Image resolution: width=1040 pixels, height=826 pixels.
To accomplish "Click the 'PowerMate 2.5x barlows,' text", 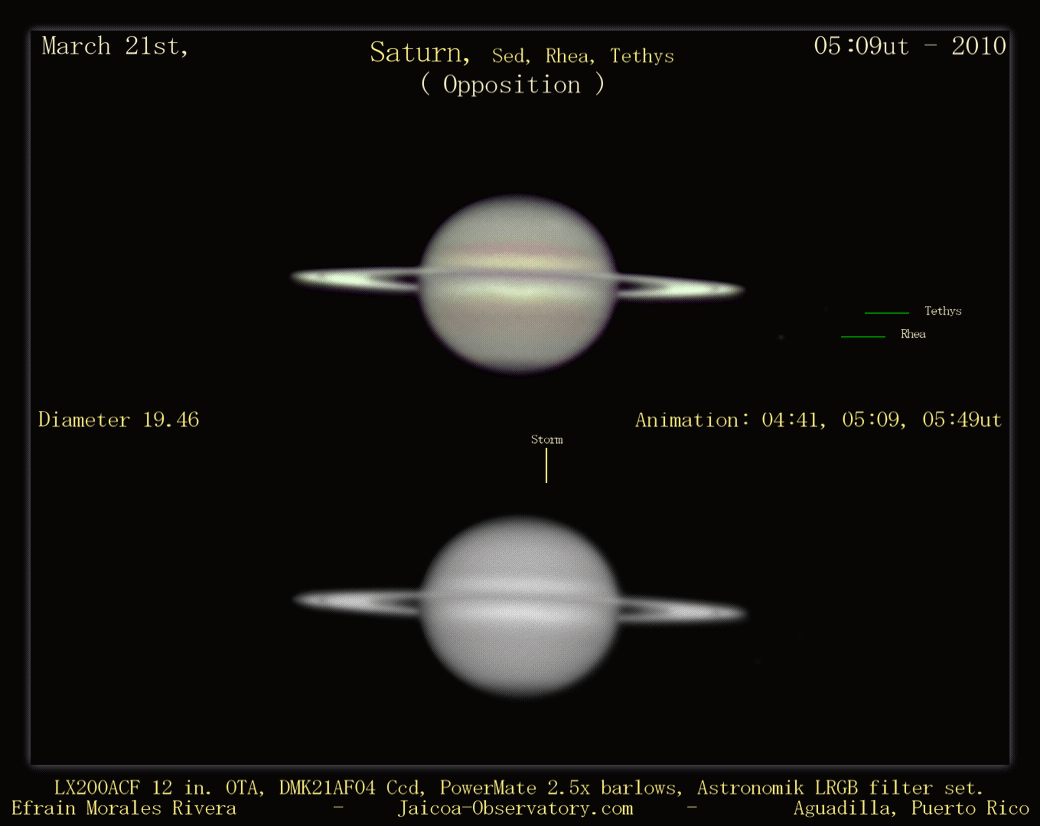I will click(x=561, y=788).
